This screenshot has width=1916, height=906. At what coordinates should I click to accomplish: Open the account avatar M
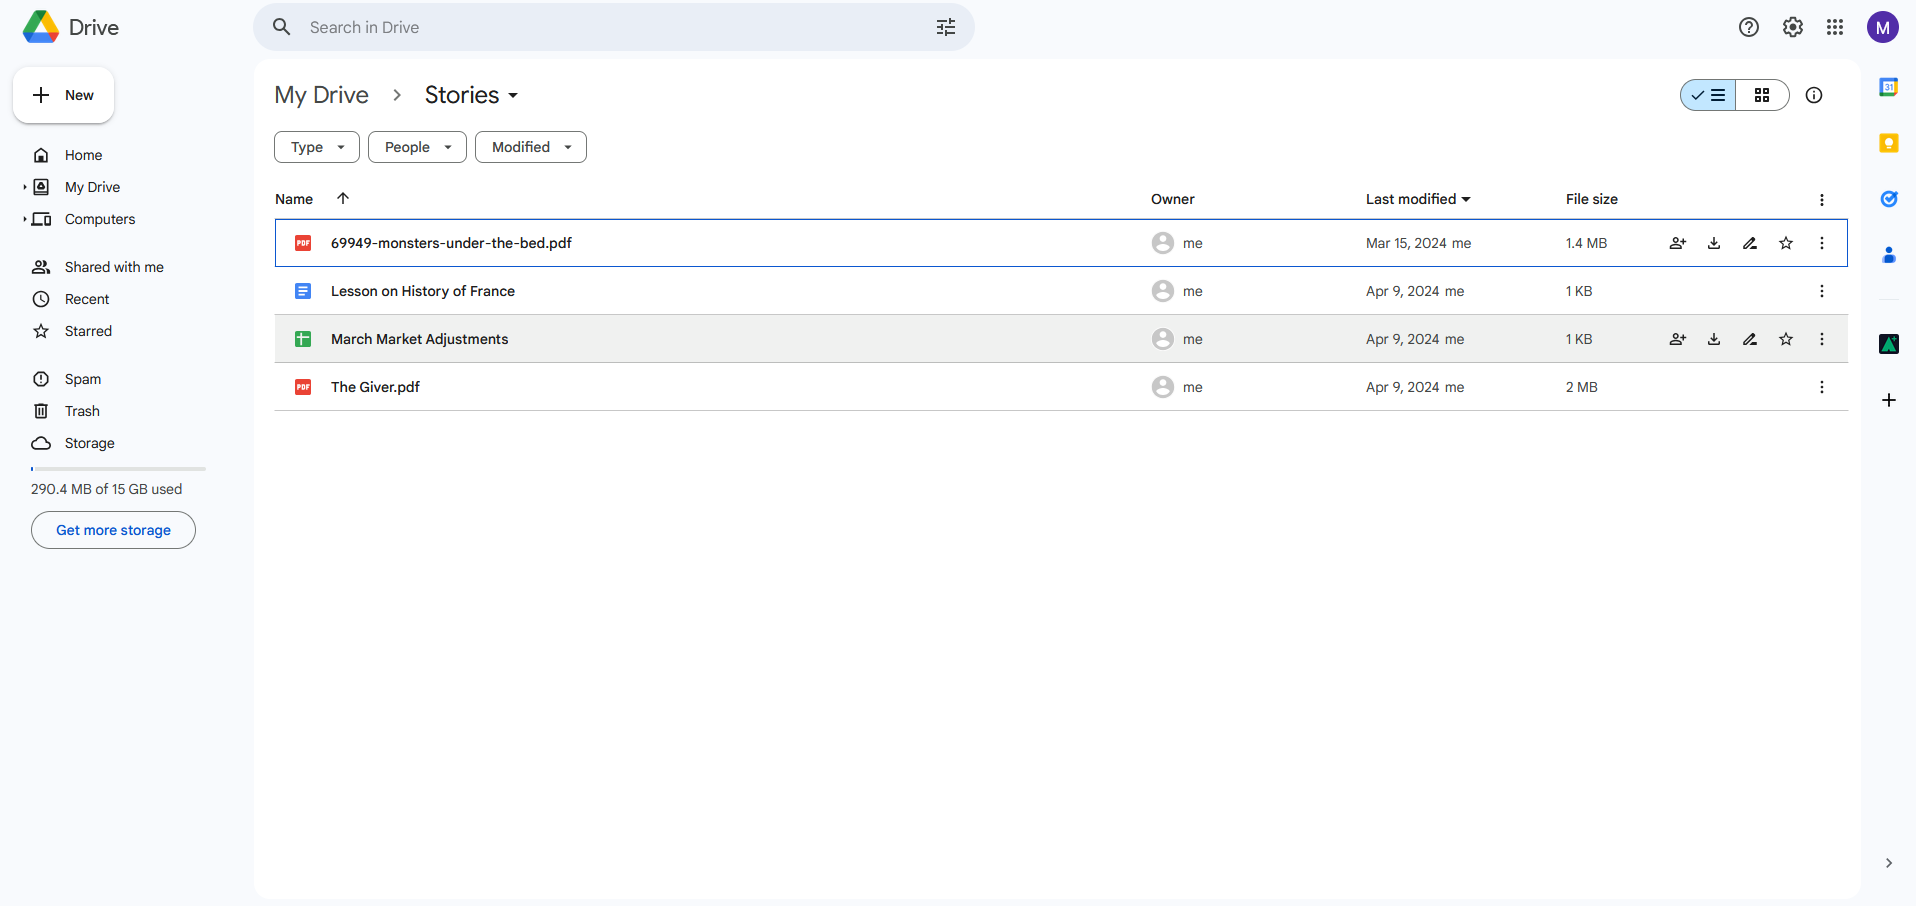click(x=1883, y=27)
